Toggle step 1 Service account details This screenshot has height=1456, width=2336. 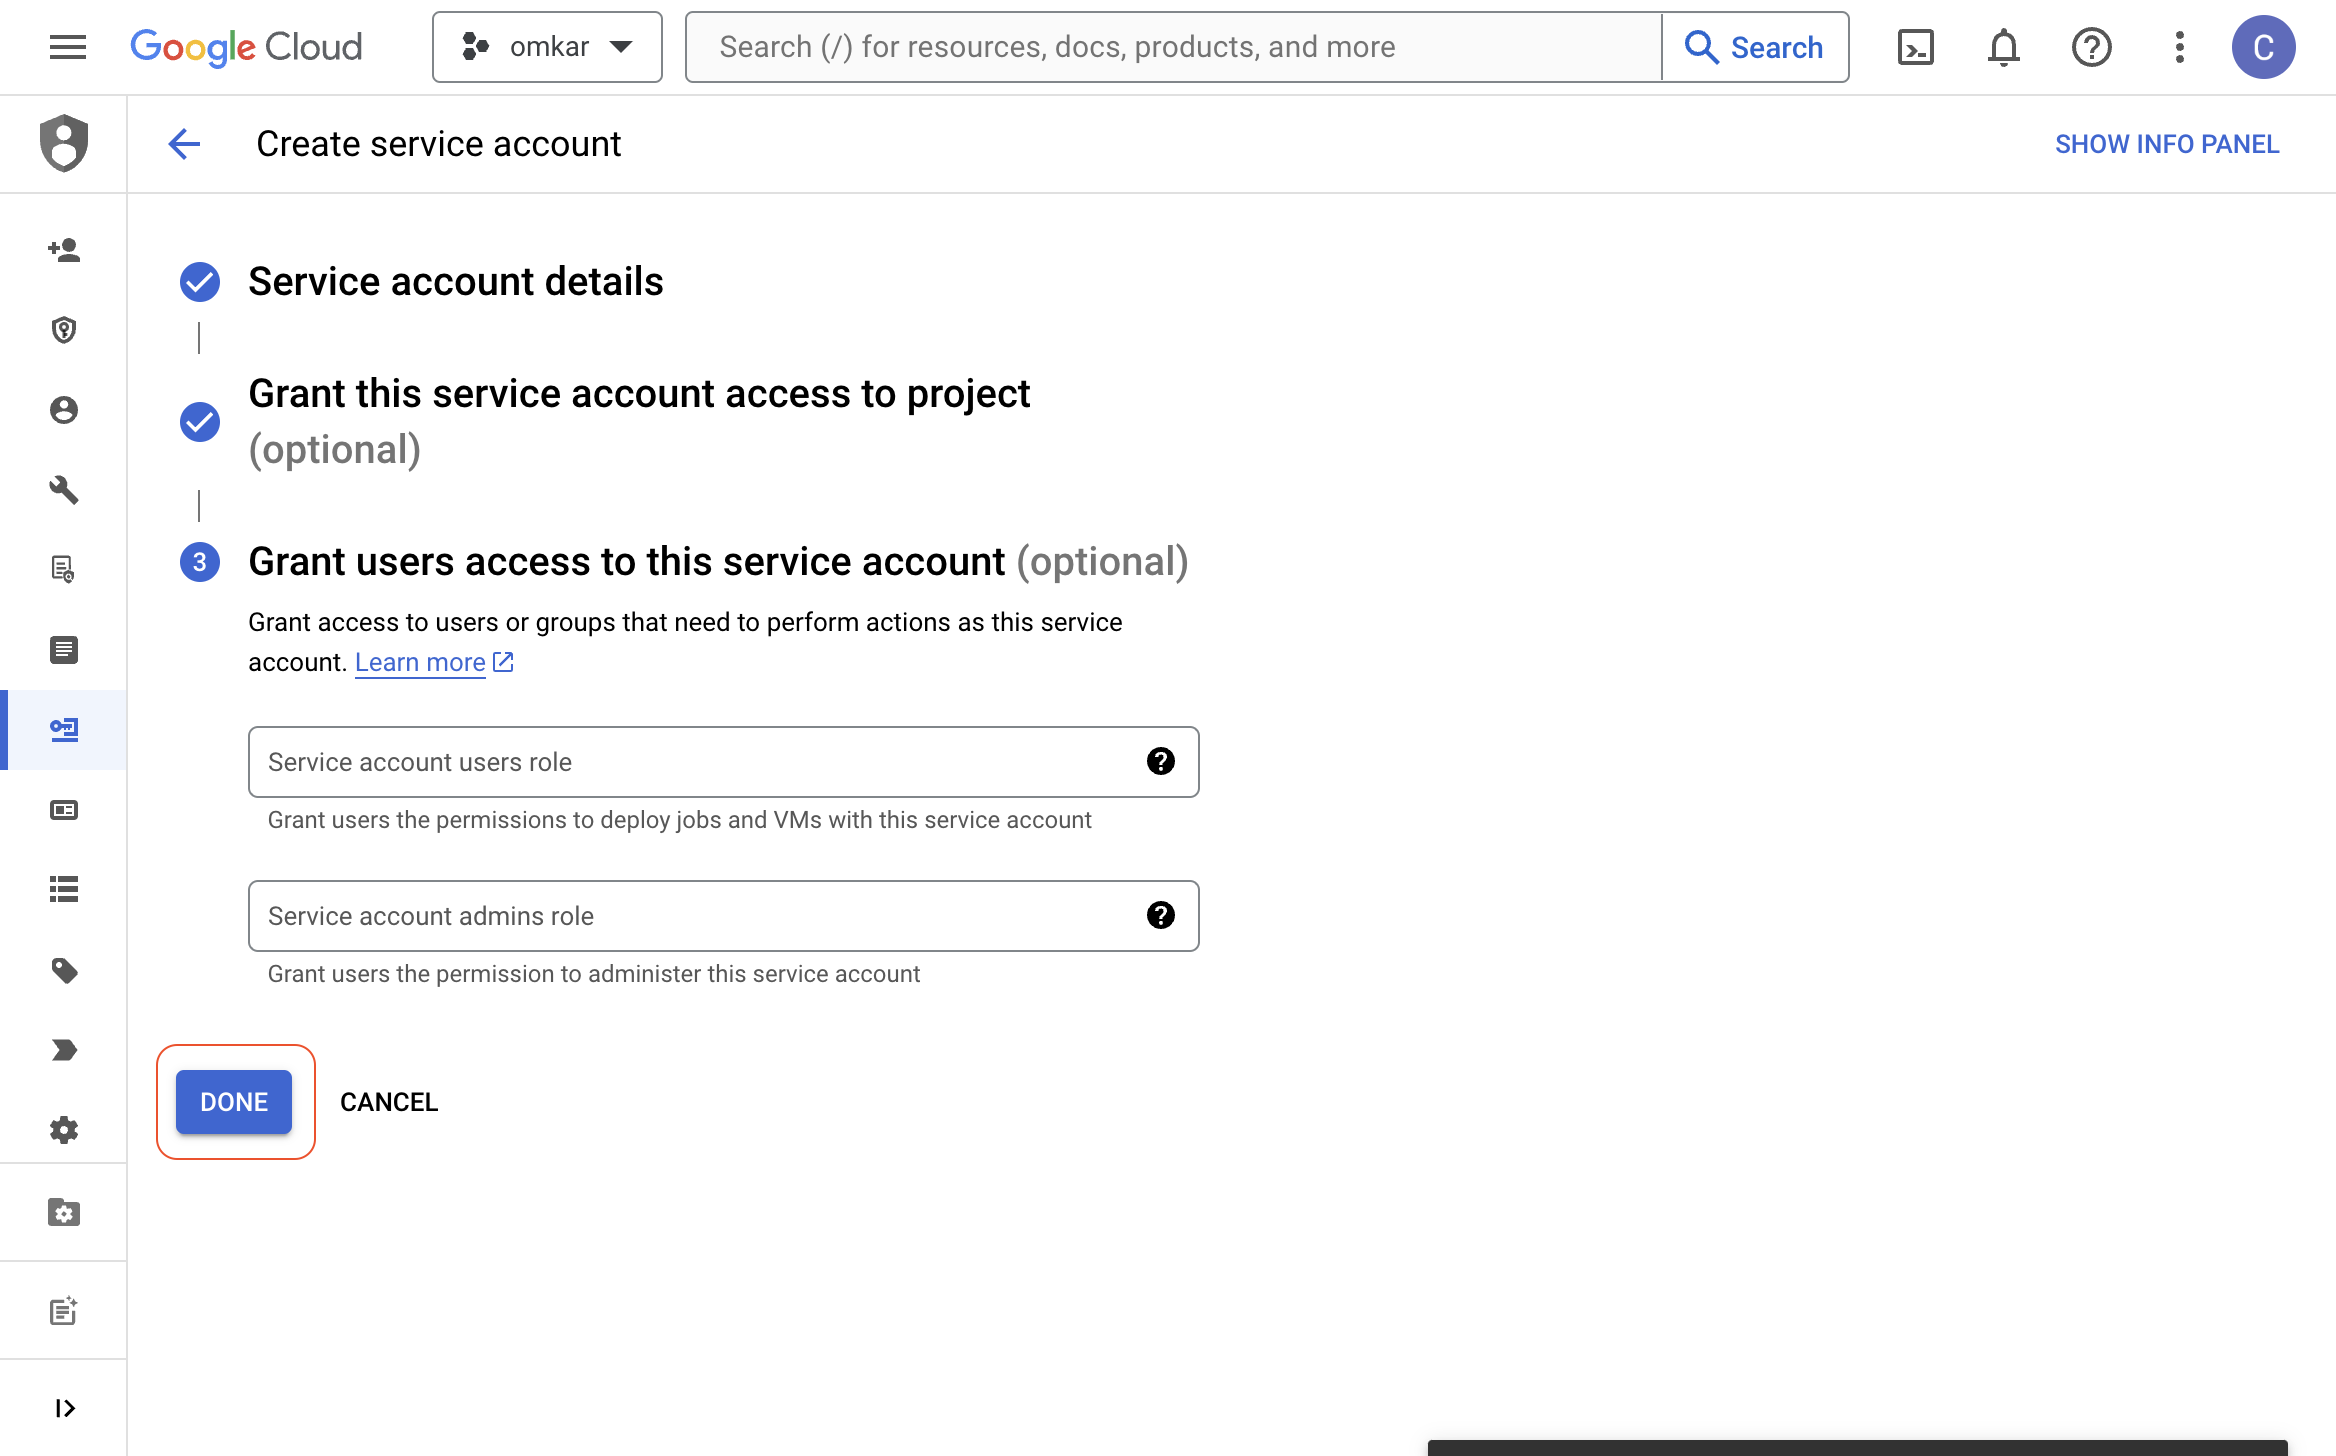pyautogui.click(x=454, y=282)
